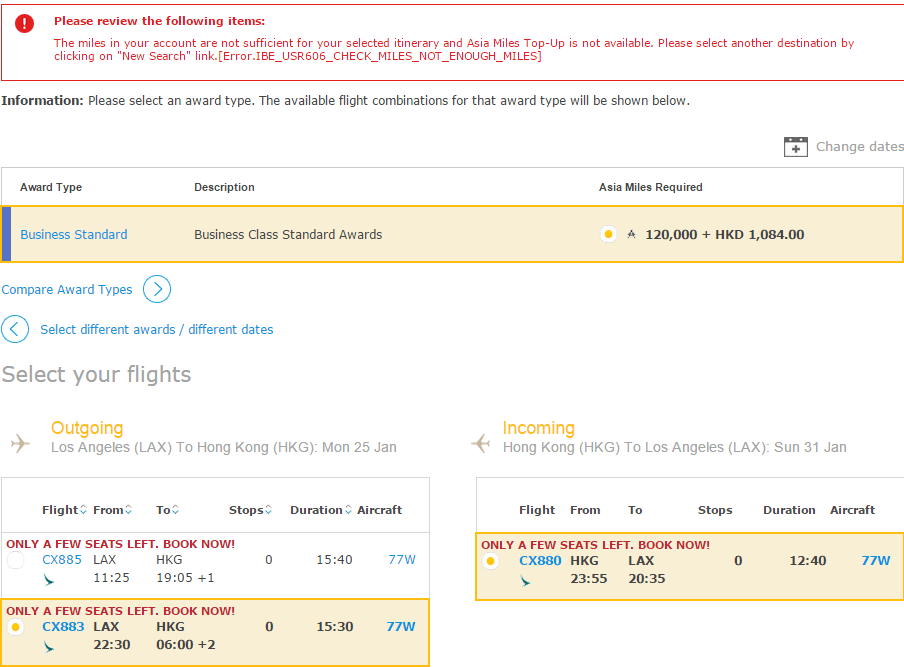Open the CX885 flight number link
The height and width of the screenshot is (667, 904).
62,560
